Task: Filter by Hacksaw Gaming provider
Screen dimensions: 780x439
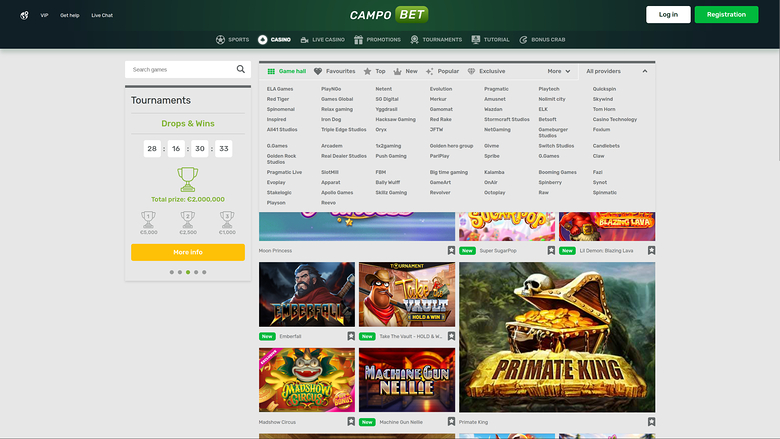Action: pos(395,119)
